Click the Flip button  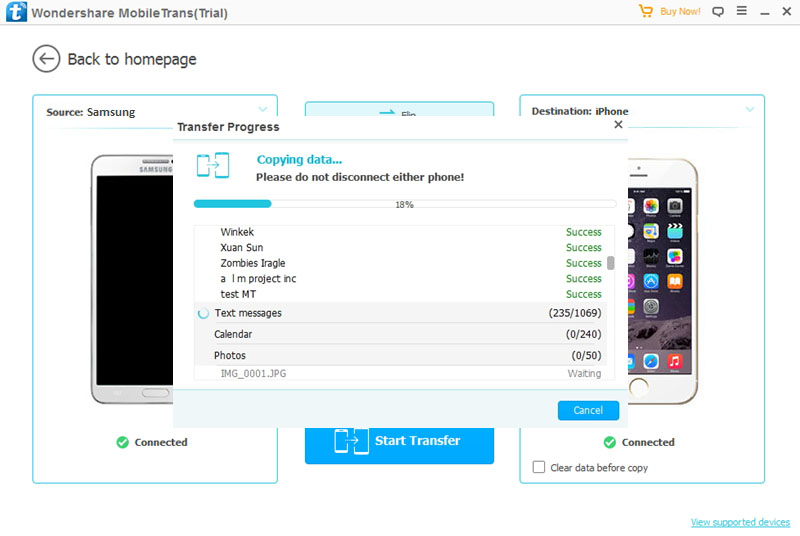point(399,110)
